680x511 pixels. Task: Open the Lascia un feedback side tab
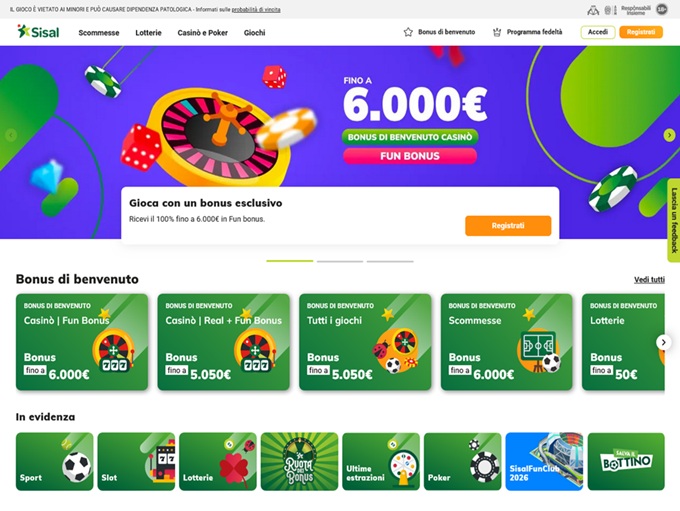(x=673, y=220)
